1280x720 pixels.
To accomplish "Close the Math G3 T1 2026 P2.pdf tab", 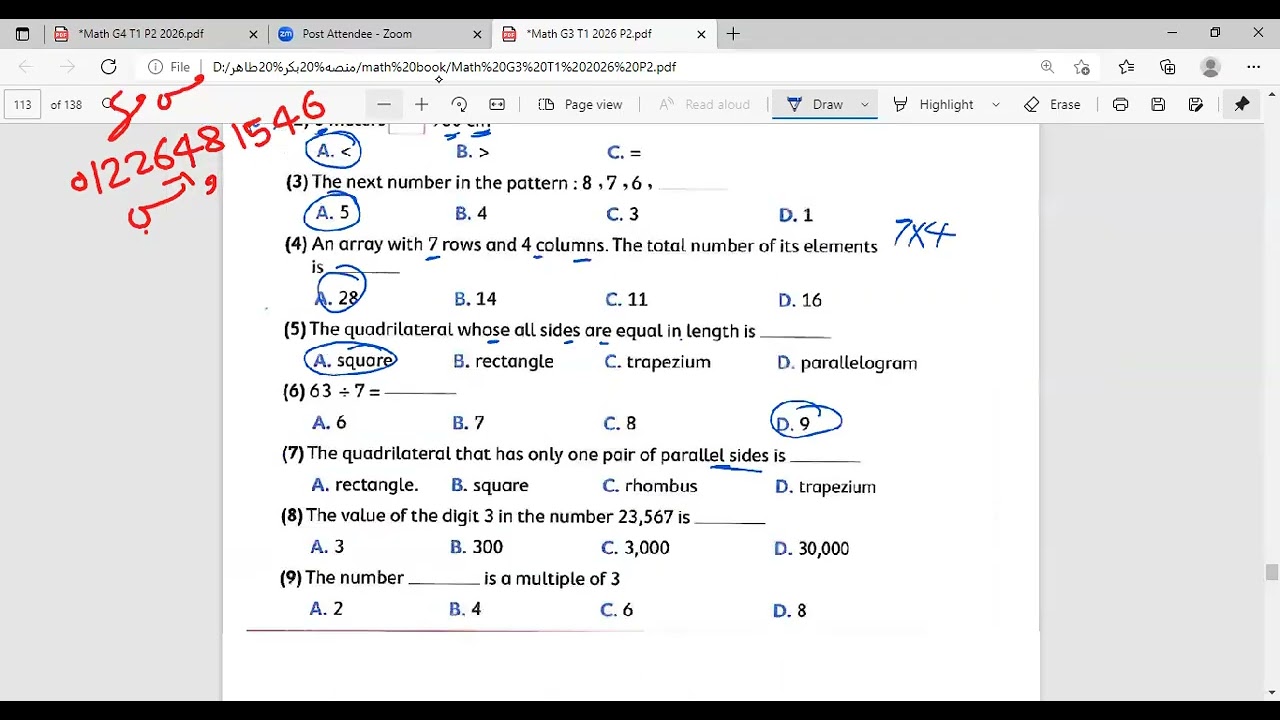I will pyautogui.click(x=701, y=34).
